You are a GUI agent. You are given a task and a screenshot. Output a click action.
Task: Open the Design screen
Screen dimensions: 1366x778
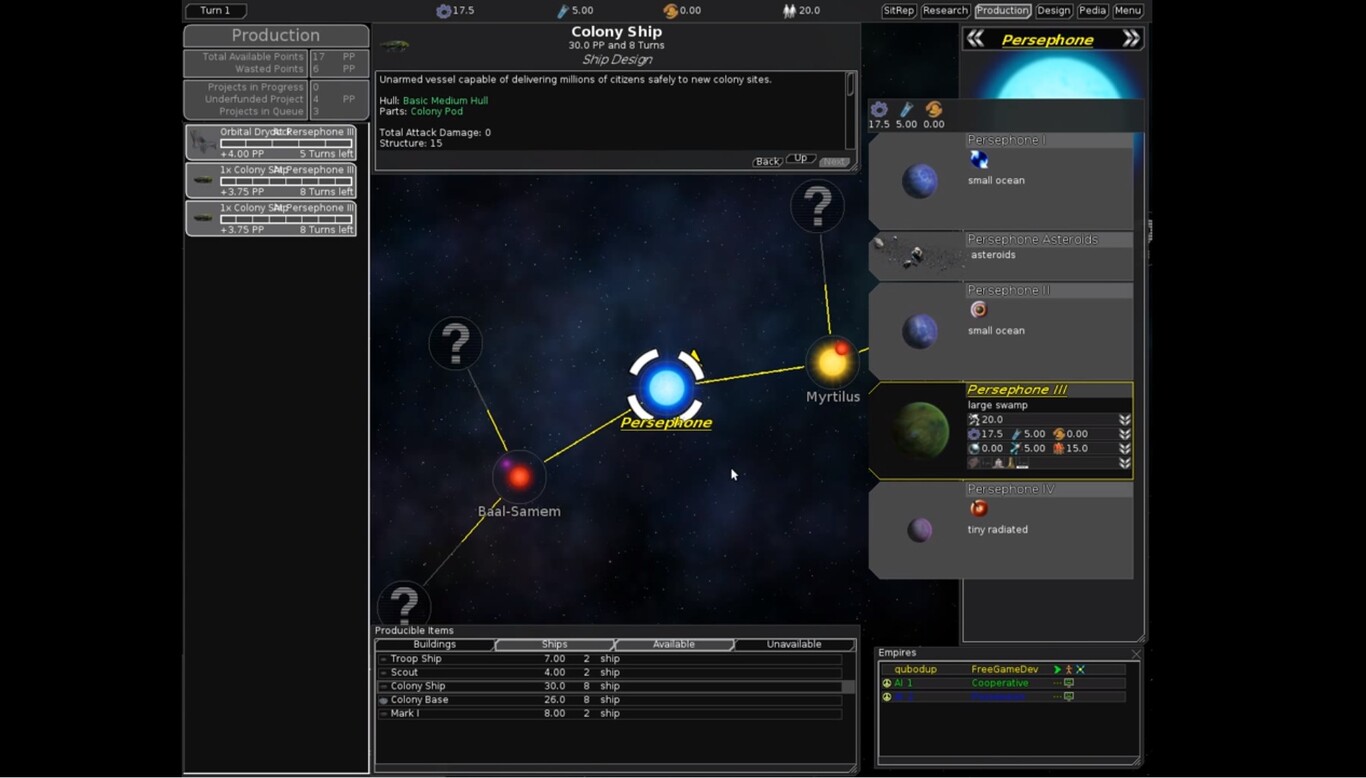pyautogui.click(x=1053, y=11)
